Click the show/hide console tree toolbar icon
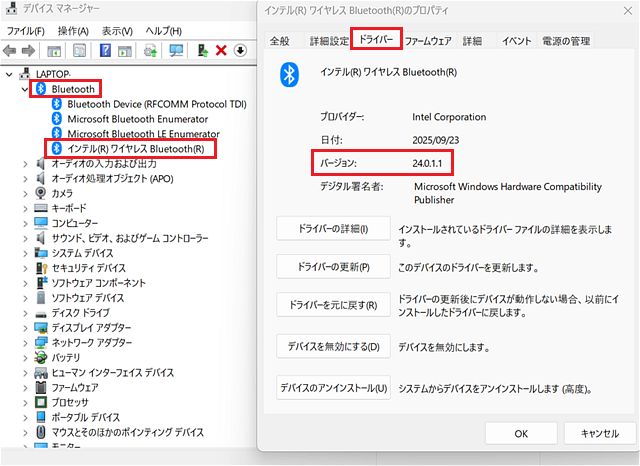Image resolution: width=640 pixels, height=466 pixels. 54,51
